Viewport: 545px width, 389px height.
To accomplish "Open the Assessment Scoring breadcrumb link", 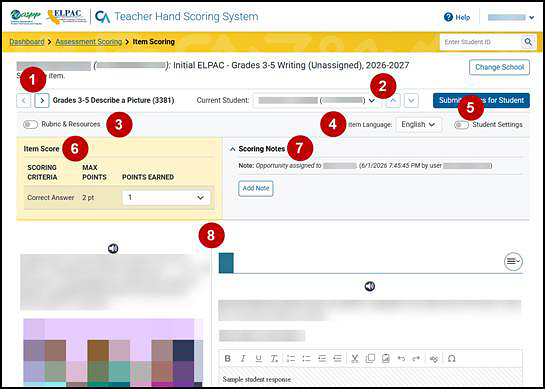I will tap(89, 42).
